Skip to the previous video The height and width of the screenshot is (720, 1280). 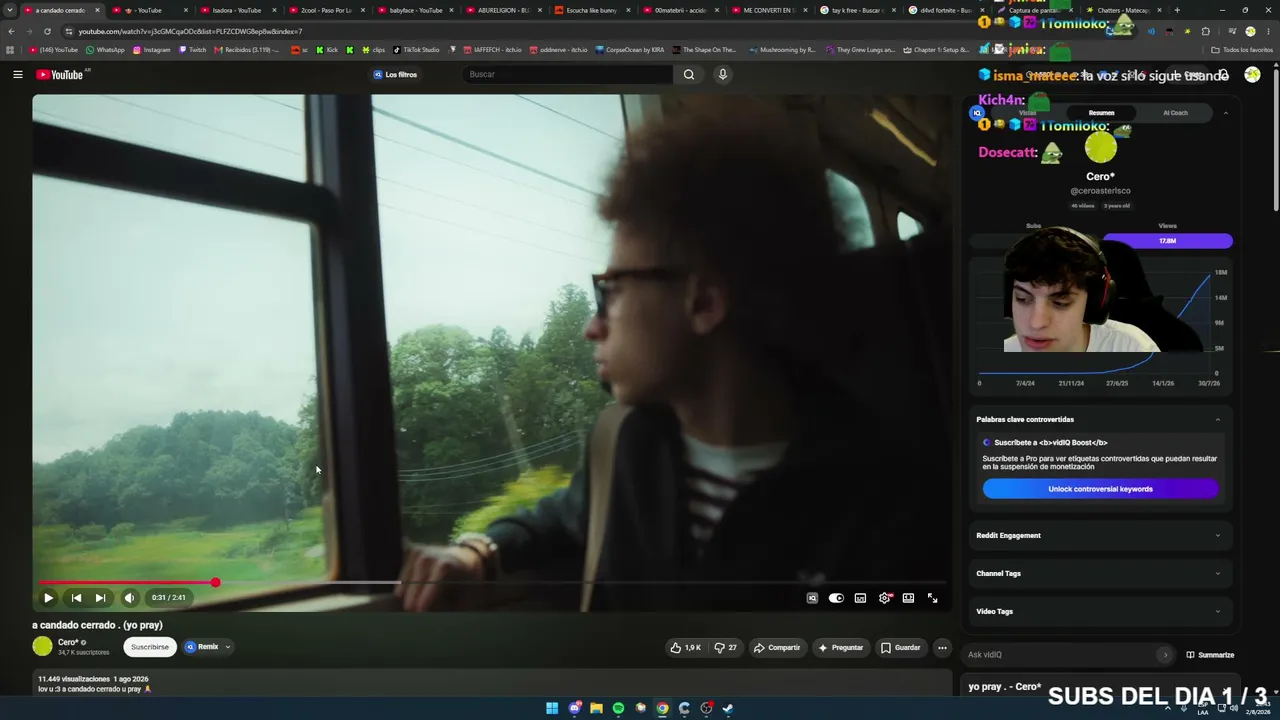tap(76, 598)
